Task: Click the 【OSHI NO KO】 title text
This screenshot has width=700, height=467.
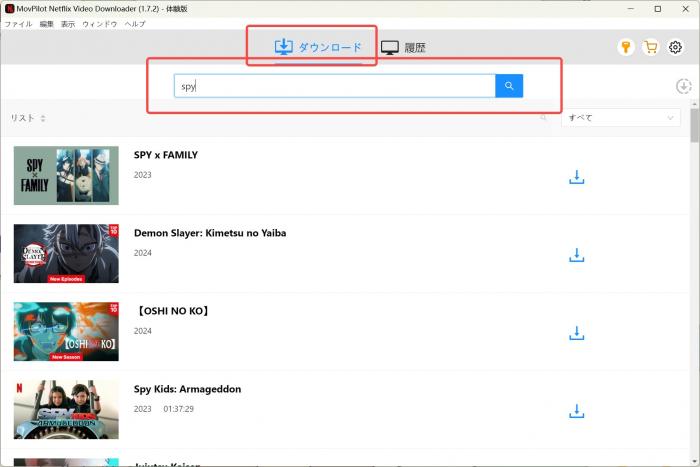Action: click(172, 311)
